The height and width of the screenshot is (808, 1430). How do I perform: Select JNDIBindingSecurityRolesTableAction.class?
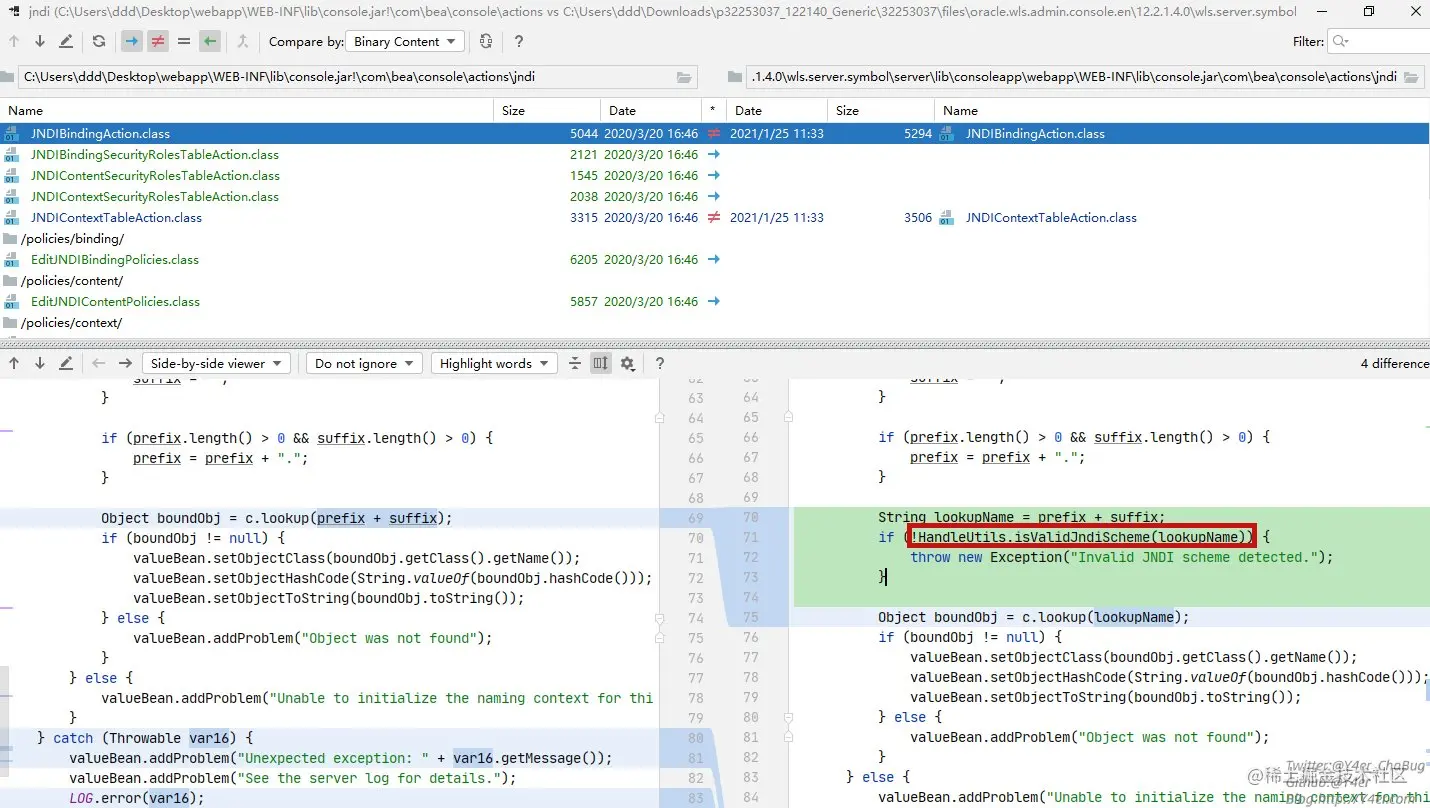pos(155,155)
